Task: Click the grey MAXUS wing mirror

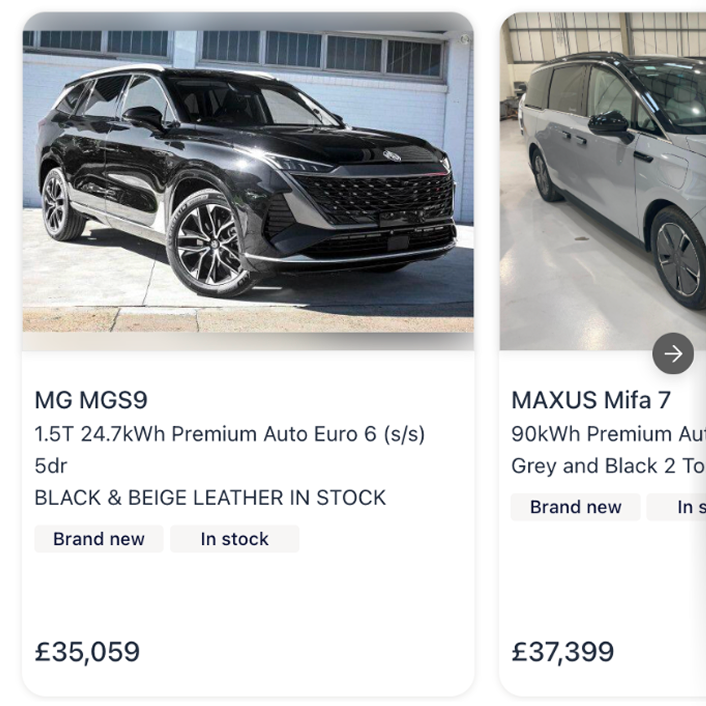Action: point(609,124)
